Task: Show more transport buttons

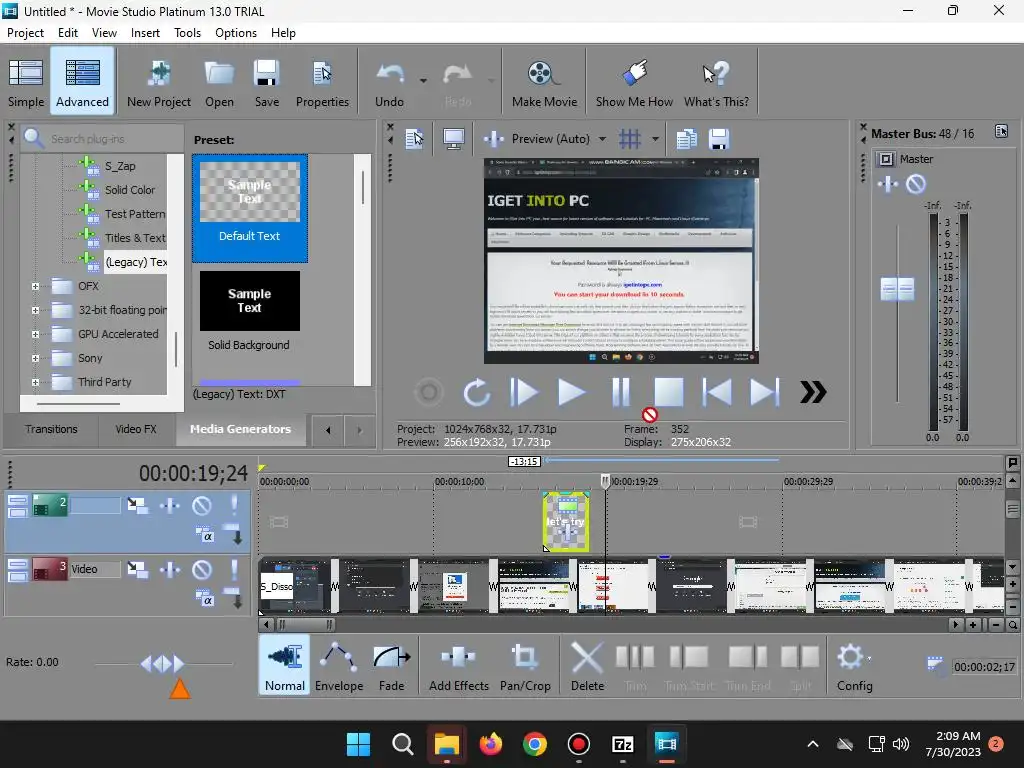Action: [x=813, y=392]
